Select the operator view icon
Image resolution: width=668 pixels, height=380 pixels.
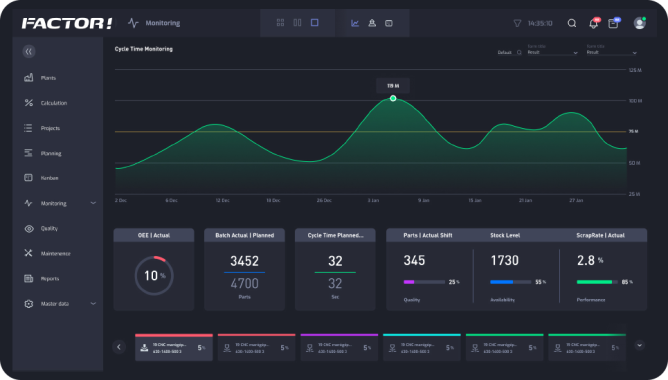372,23
